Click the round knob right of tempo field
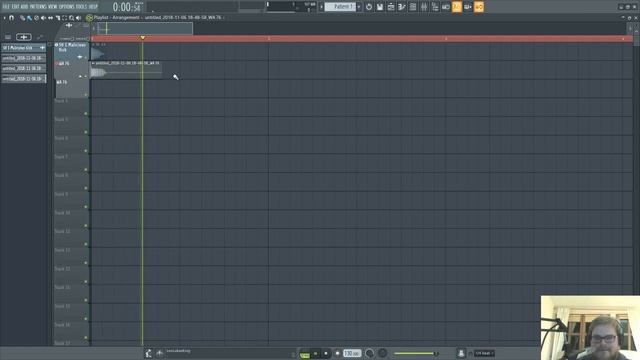 369,353
